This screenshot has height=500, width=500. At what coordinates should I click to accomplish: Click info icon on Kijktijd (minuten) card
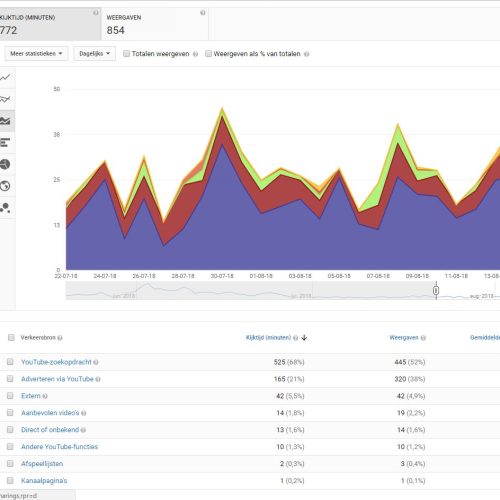pyautogui.click(x=96, y=13)
